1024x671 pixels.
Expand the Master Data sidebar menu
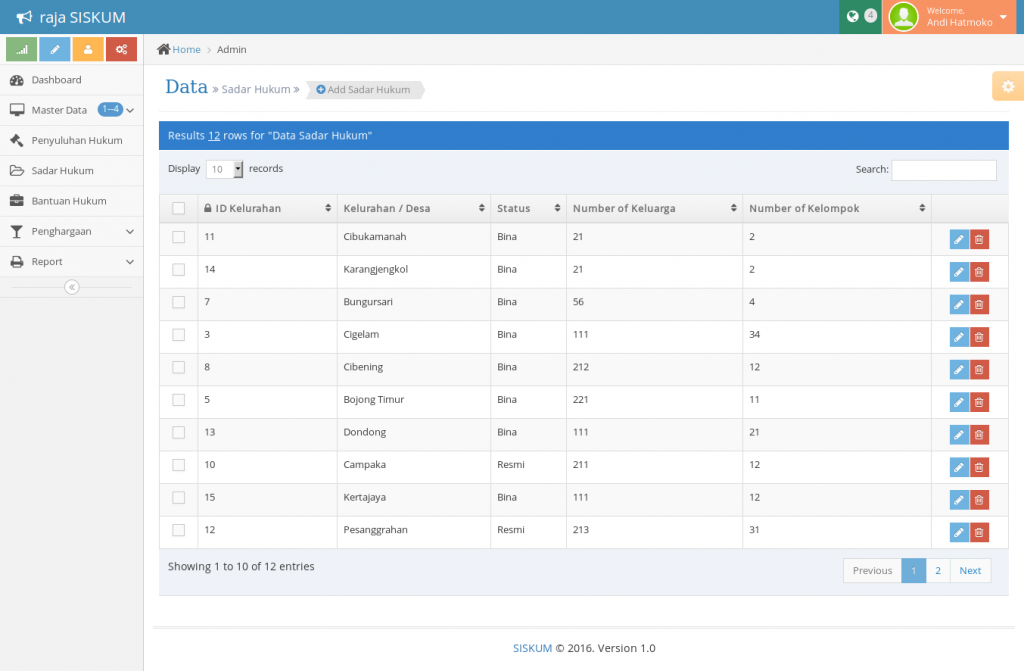71,110
